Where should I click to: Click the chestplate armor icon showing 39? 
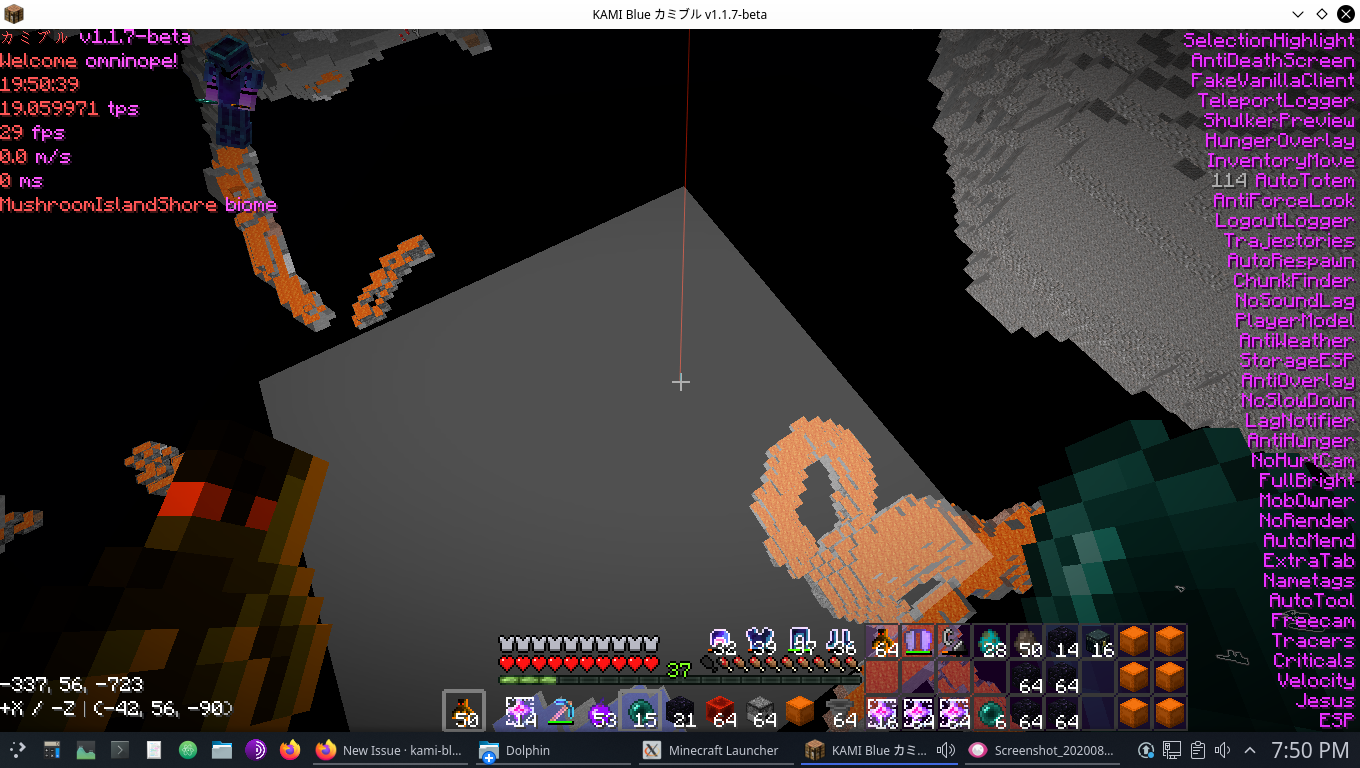(762, 641)
